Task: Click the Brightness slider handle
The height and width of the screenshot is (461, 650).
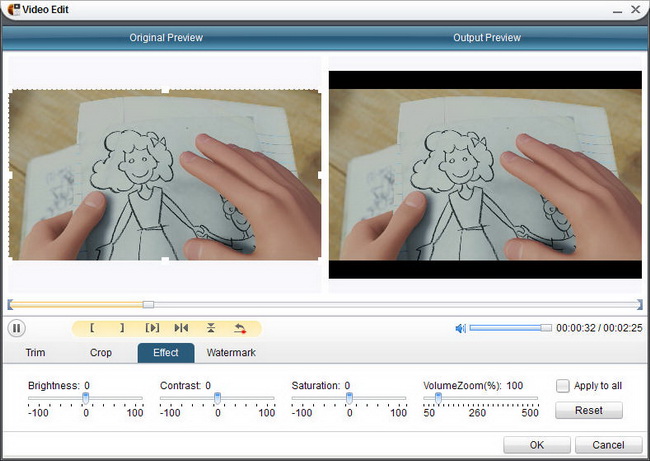Action: tap(85, 398)
